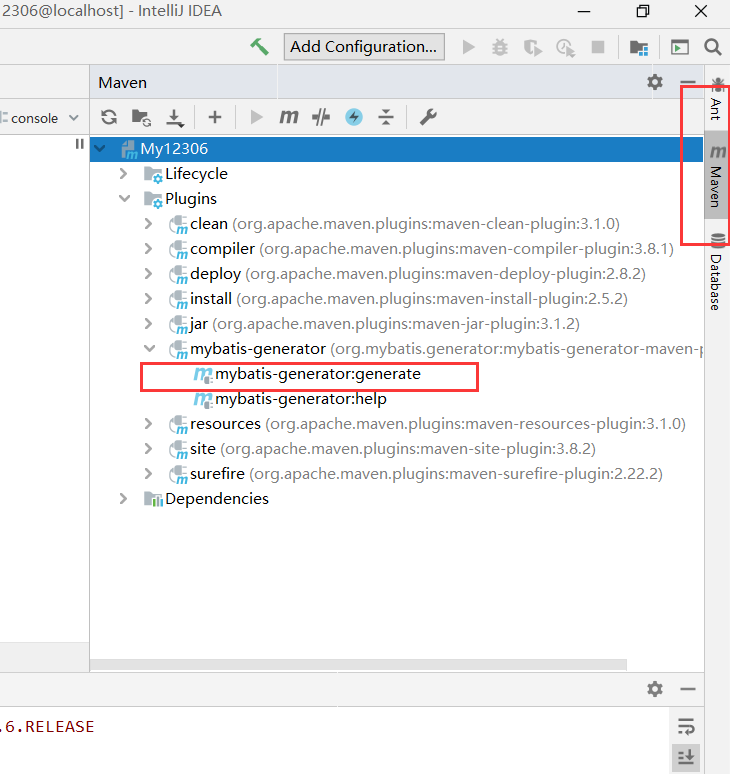Viewport: 730px width, 774px height.
Task: Add Maven project with plus icon
Action: (215, 117)
